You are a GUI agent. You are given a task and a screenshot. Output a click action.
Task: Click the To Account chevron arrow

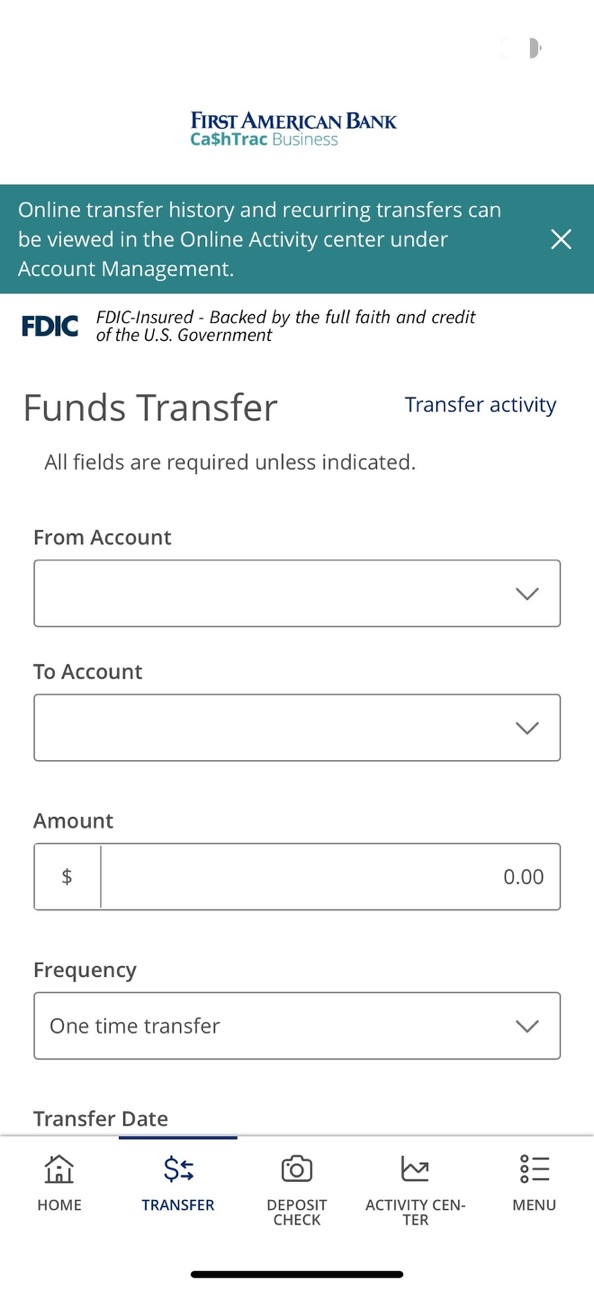click(527, 728)
